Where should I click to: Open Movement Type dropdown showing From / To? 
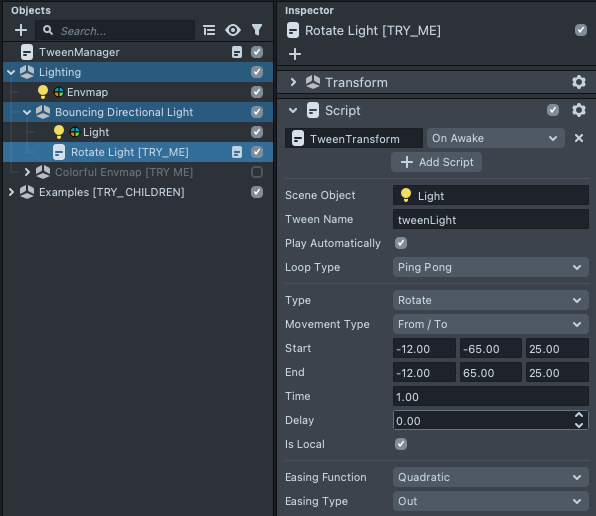(x=491, y=324)
